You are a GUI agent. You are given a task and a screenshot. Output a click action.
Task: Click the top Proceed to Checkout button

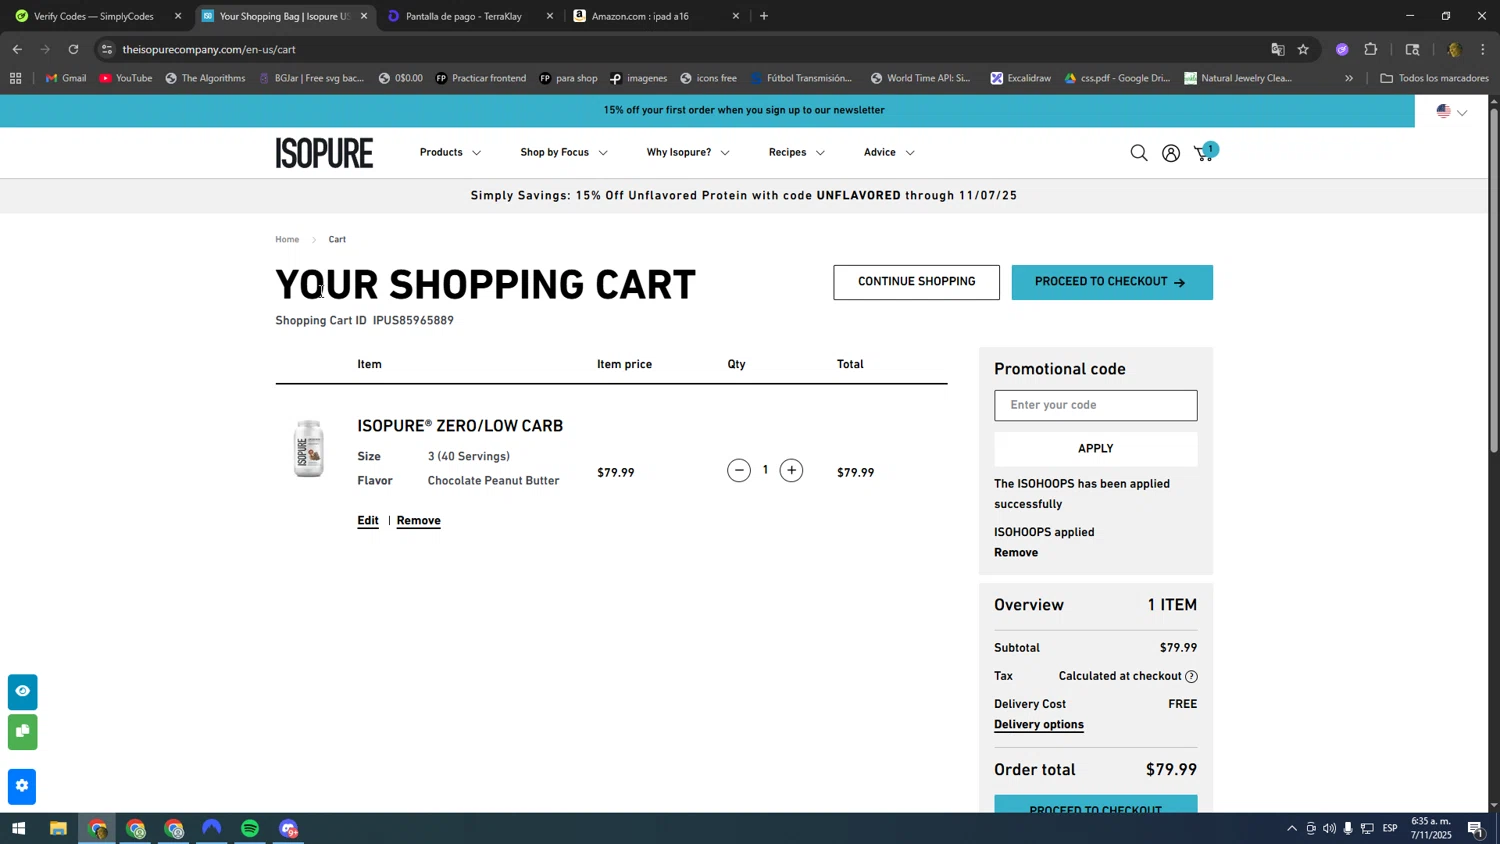[x=1112, y=282]
